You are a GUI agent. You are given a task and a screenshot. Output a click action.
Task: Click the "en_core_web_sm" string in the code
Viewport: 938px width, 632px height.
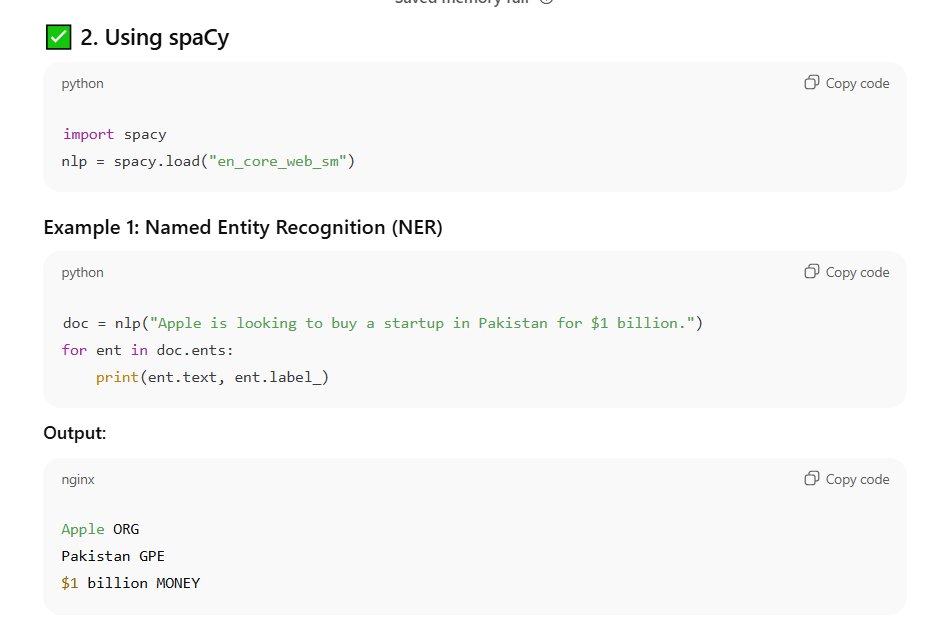tap(276, 161)
